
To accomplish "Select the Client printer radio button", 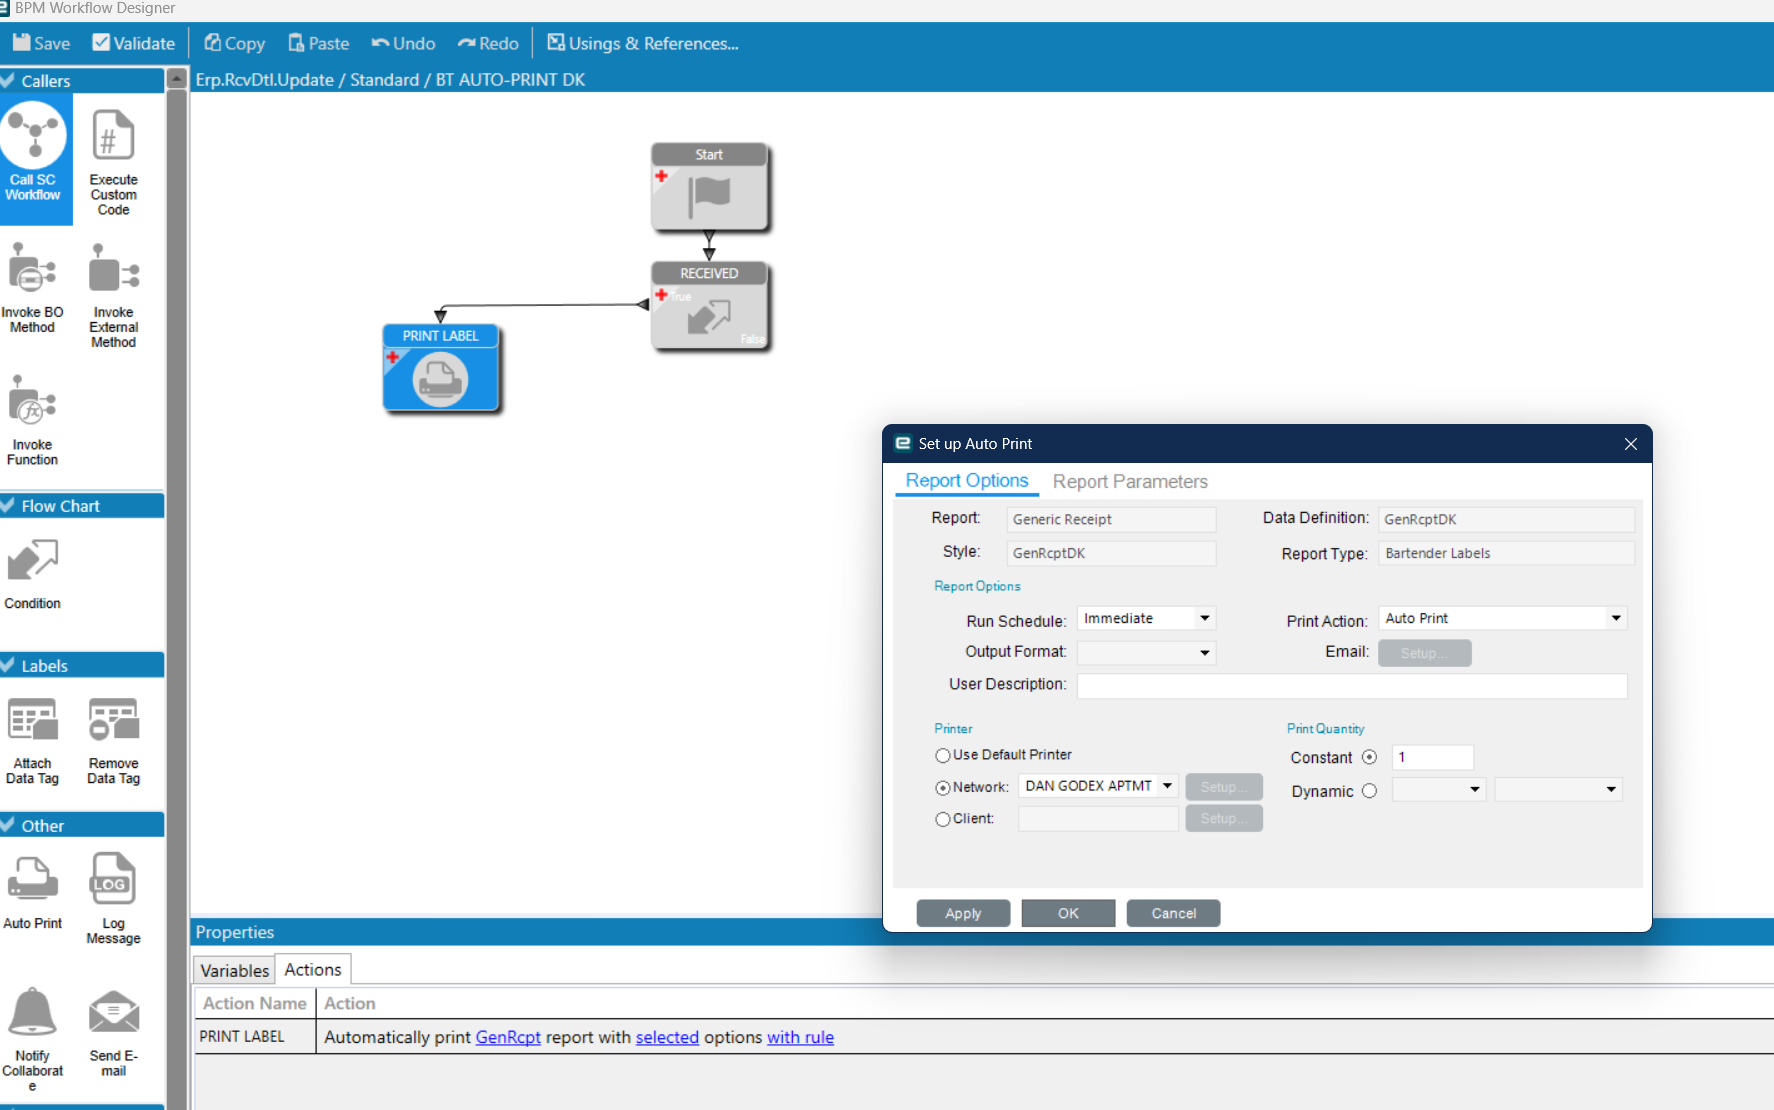I will [942, 819].
